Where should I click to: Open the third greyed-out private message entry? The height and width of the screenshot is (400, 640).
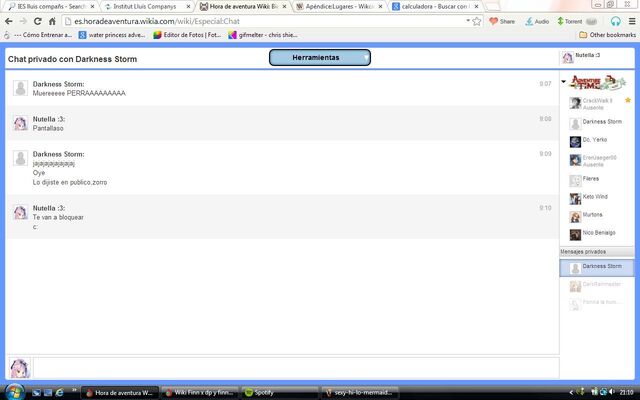597,304
